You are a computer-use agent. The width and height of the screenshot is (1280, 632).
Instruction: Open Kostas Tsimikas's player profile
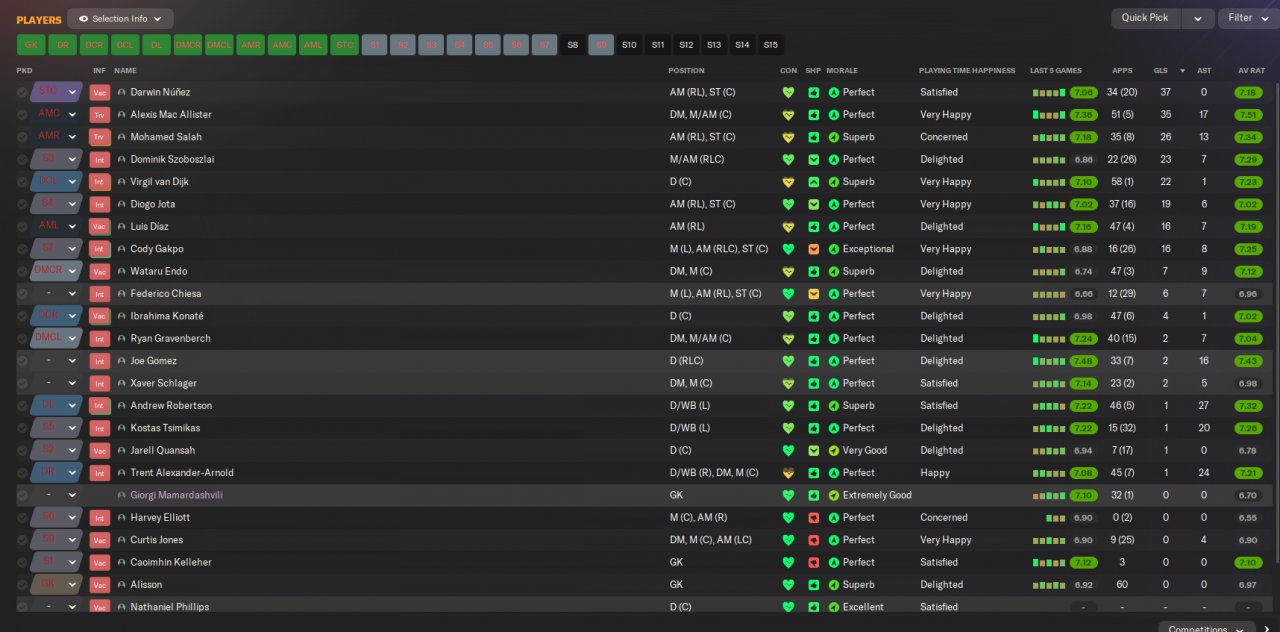165,428
